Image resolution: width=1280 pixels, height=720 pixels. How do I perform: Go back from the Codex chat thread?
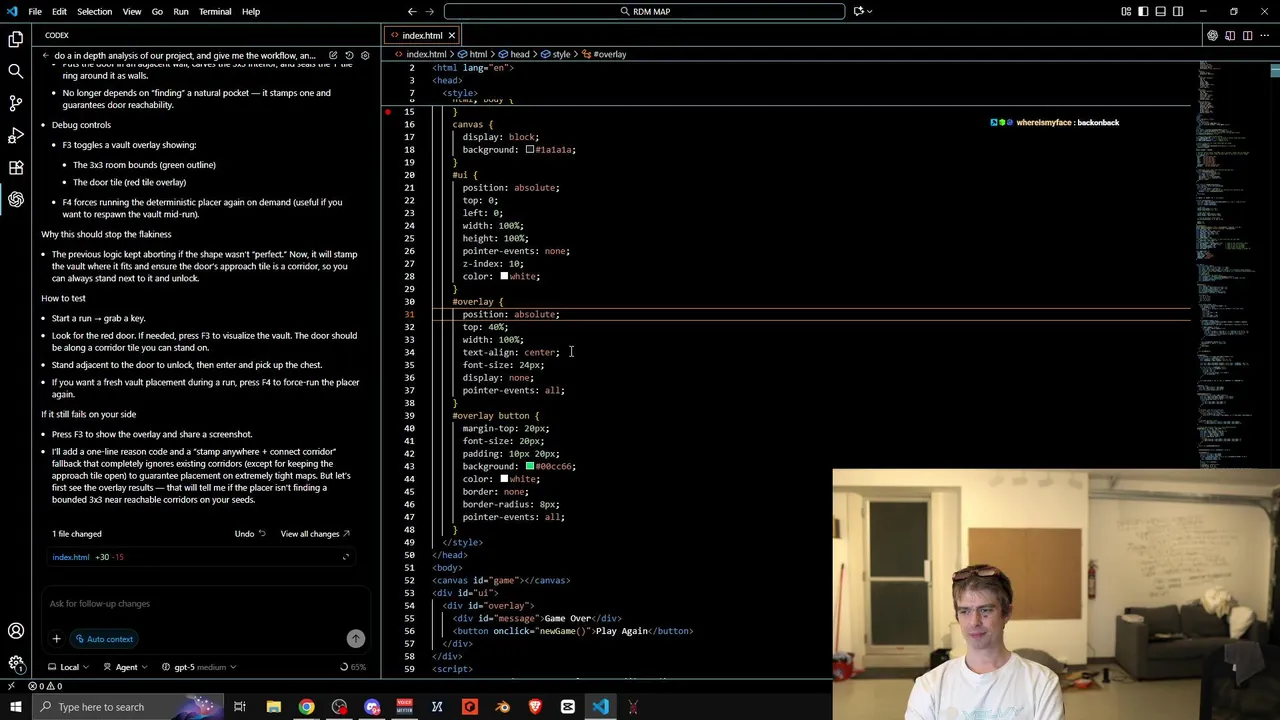point(46,55)
